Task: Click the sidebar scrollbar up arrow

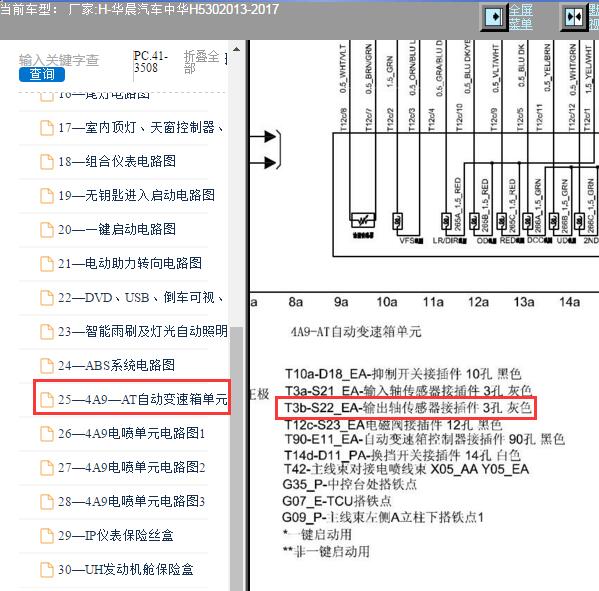Action: coord(236,49)
